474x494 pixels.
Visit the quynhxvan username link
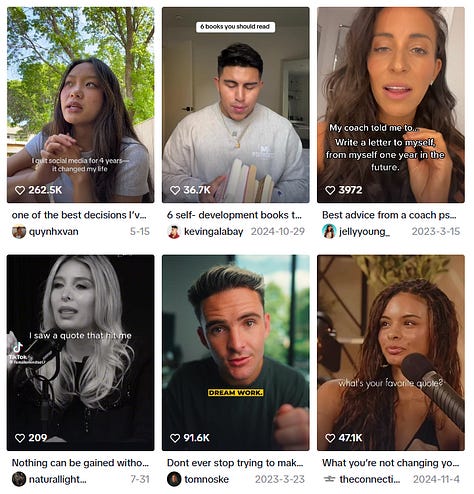pyautogui.click(x=54, y=231)
